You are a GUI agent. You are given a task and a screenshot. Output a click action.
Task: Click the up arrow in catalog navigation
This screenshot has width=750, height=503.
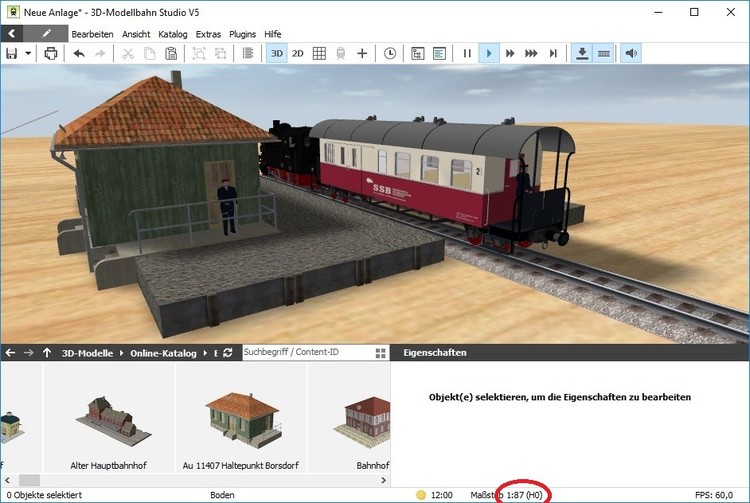[47, 353]
